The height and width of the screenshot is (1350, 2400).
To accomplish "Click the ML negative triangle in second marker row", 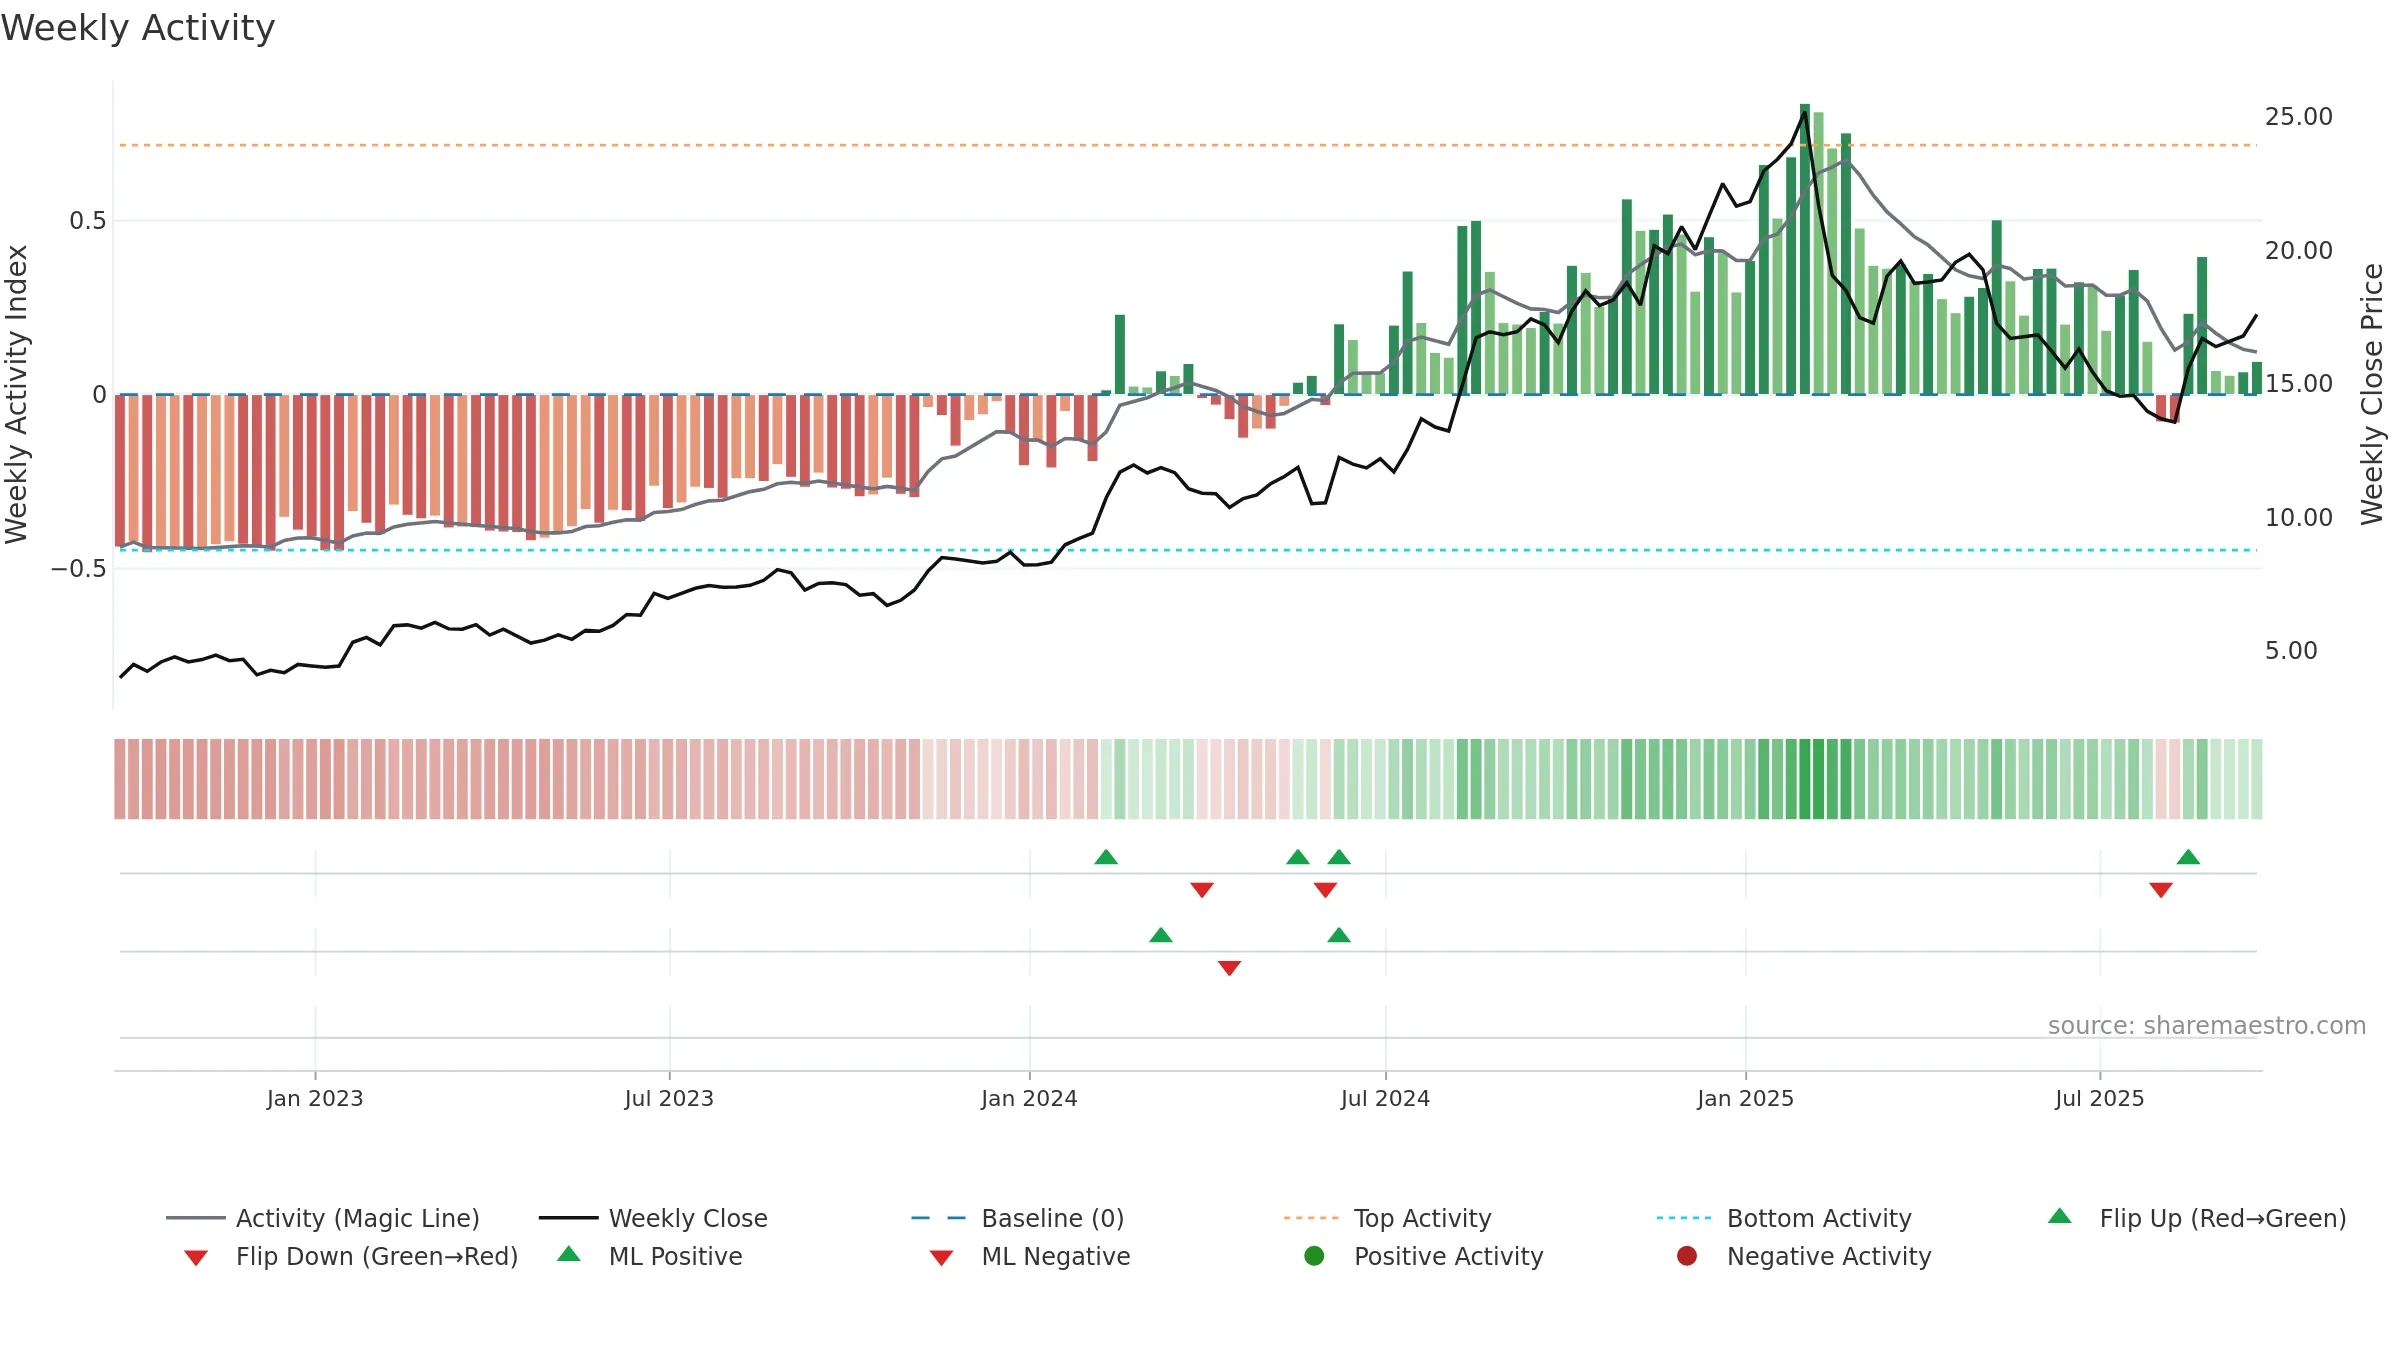I will click(x=1230, y=968).
